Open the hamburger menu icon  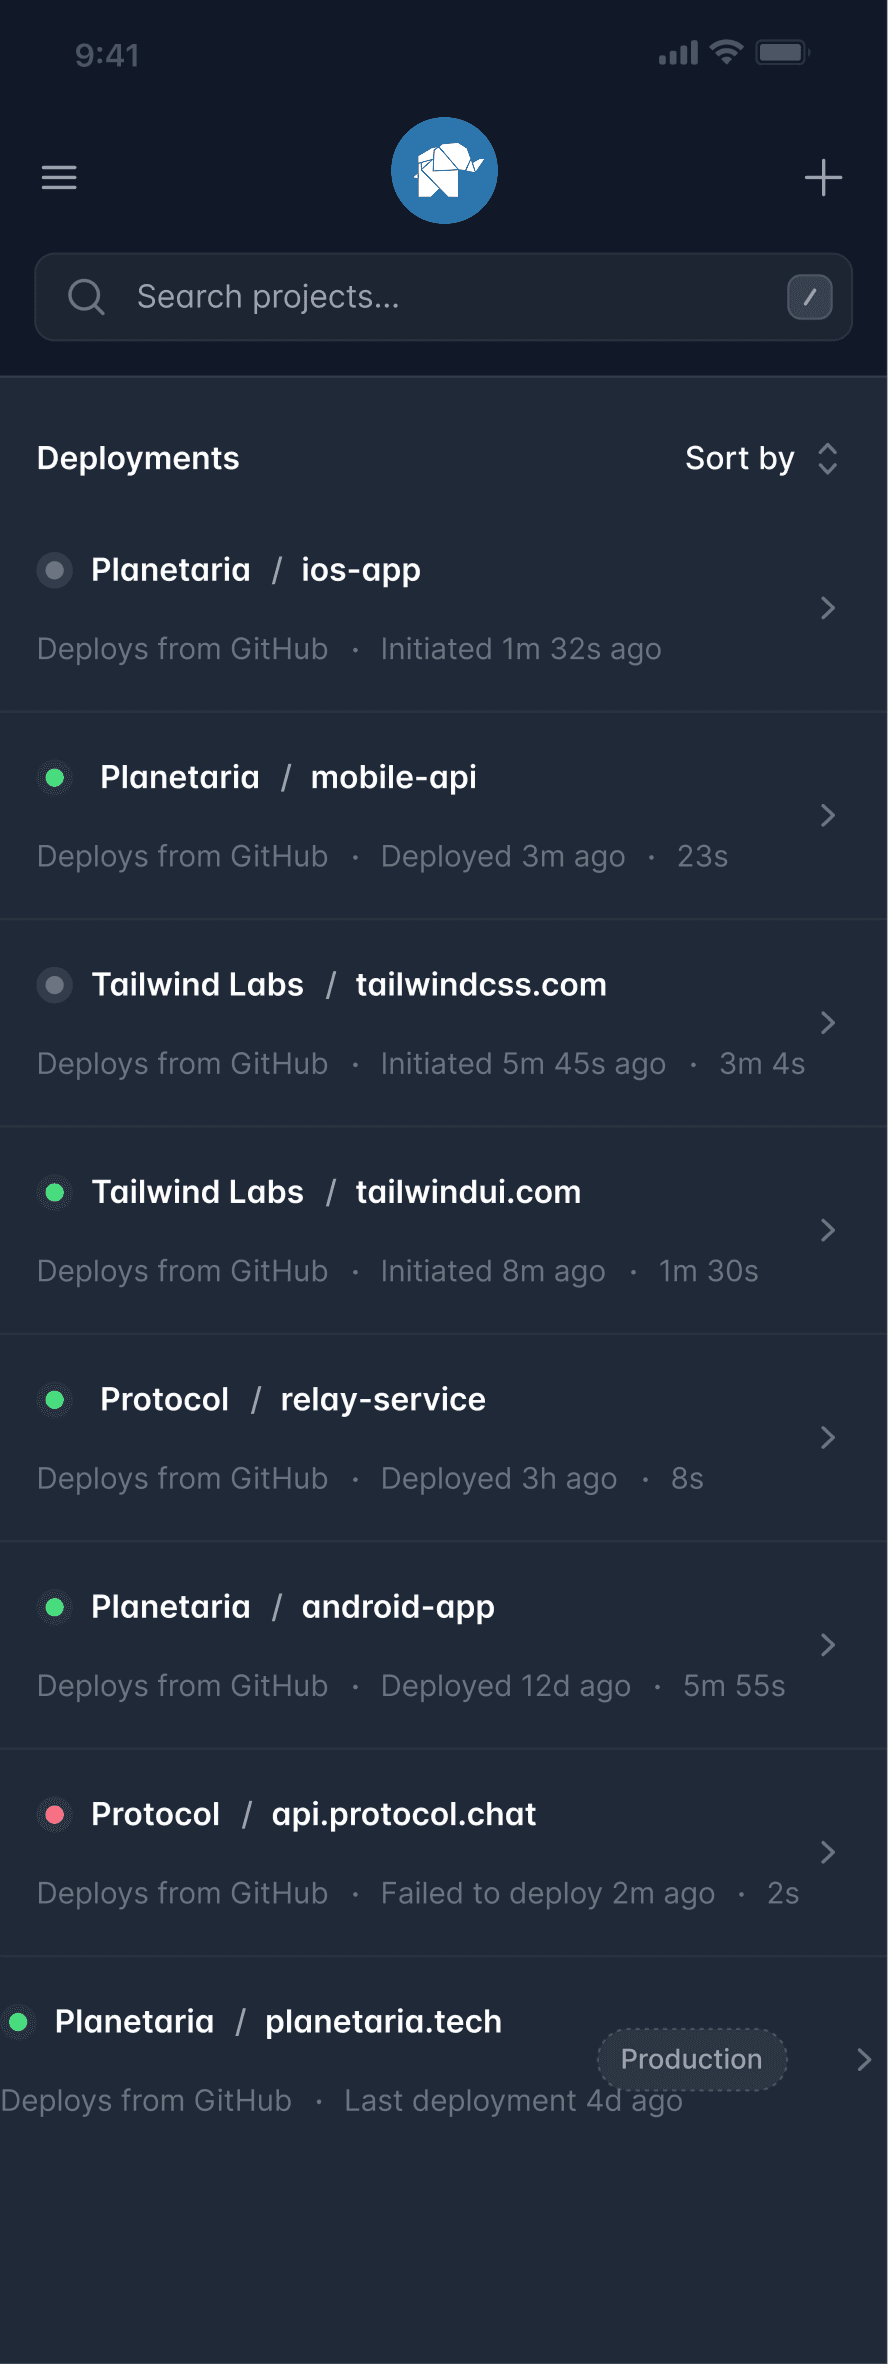[59, 177]
